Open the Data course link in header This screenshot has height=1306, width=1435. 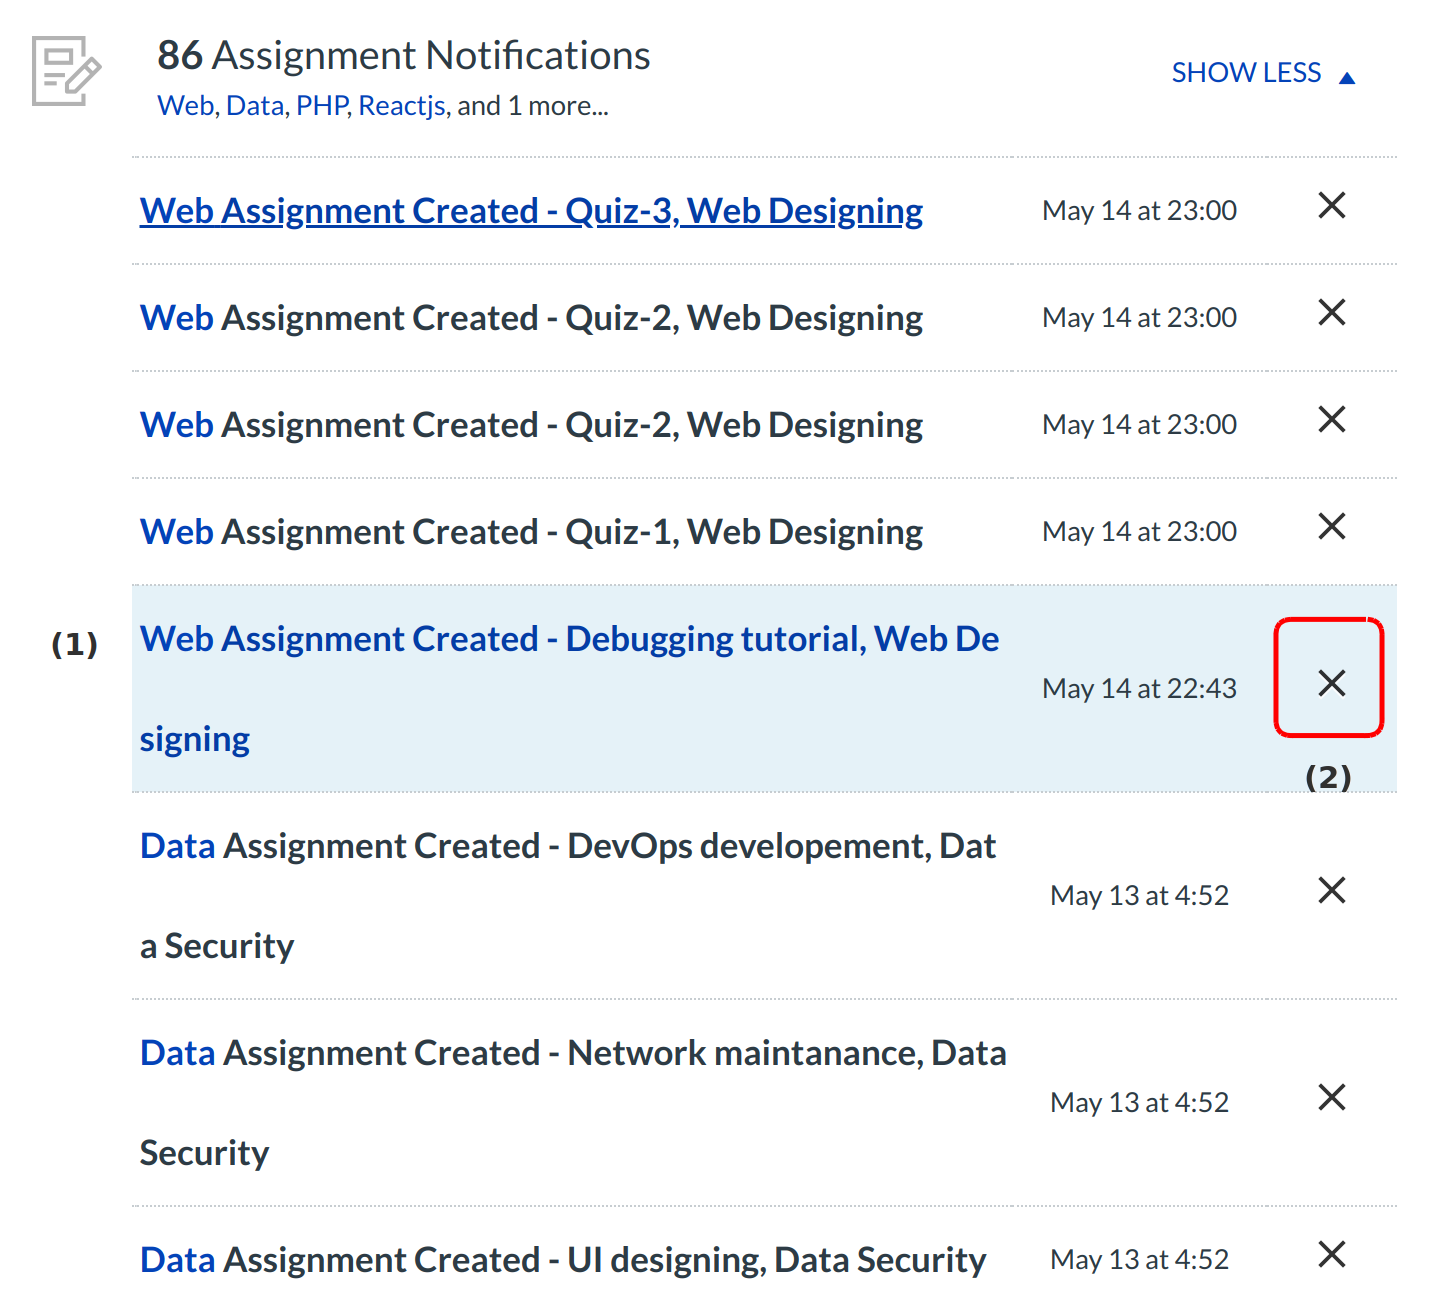pos(255,106)
